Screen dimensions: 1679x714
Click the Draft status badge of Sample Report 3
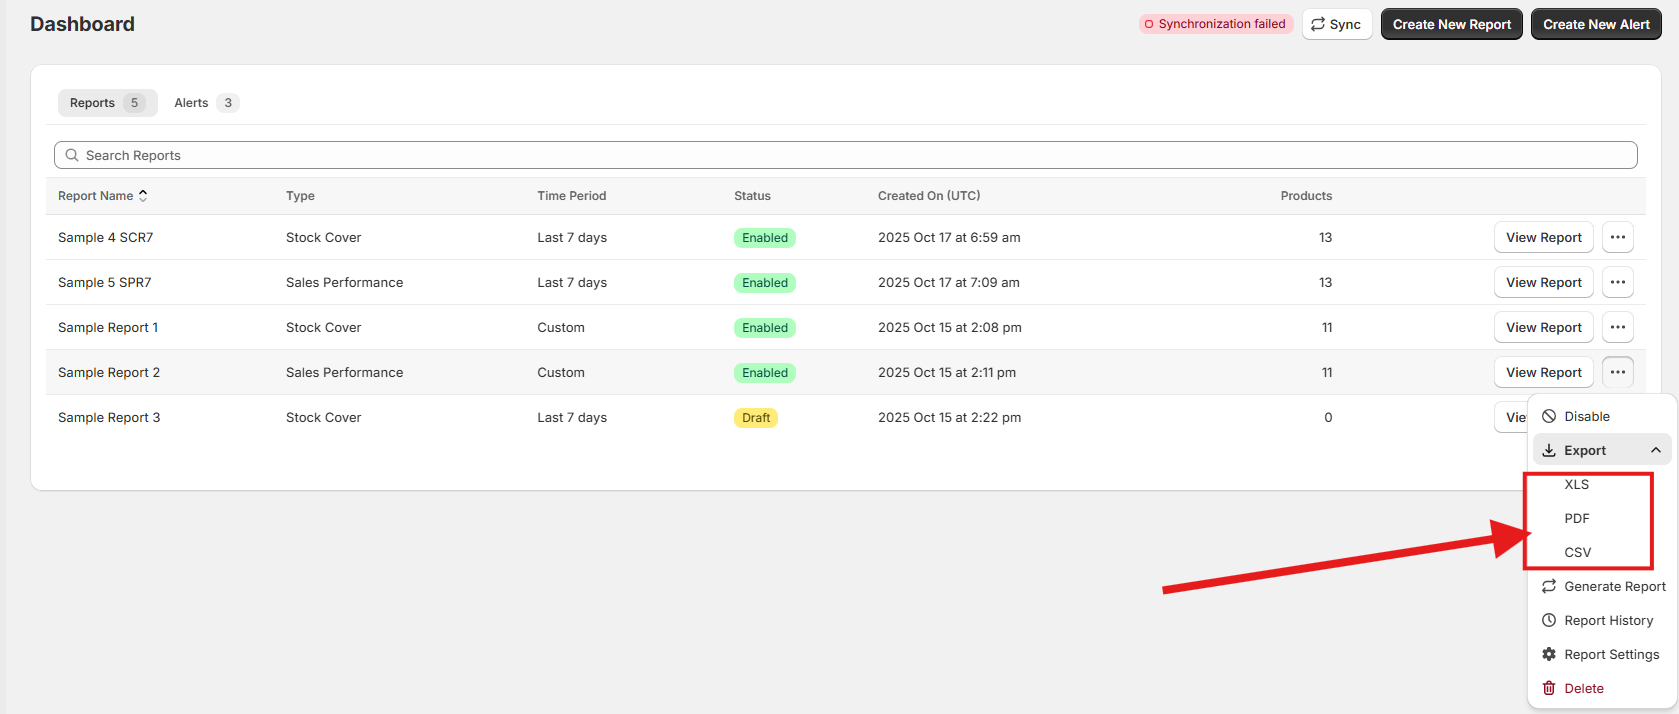pyautogui.click(x=756, y=417)
